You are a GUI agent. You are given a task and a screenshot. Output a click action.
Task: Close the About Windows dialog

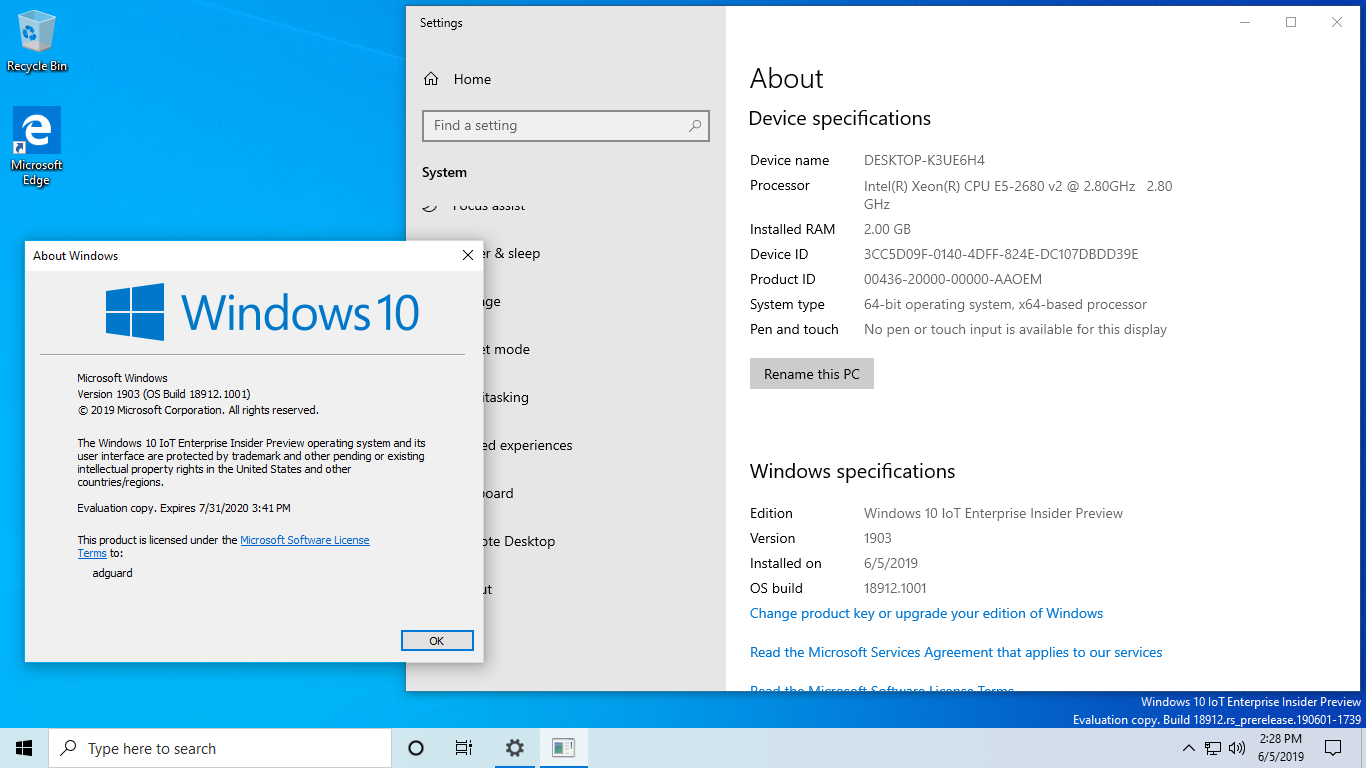pos(467,256)
